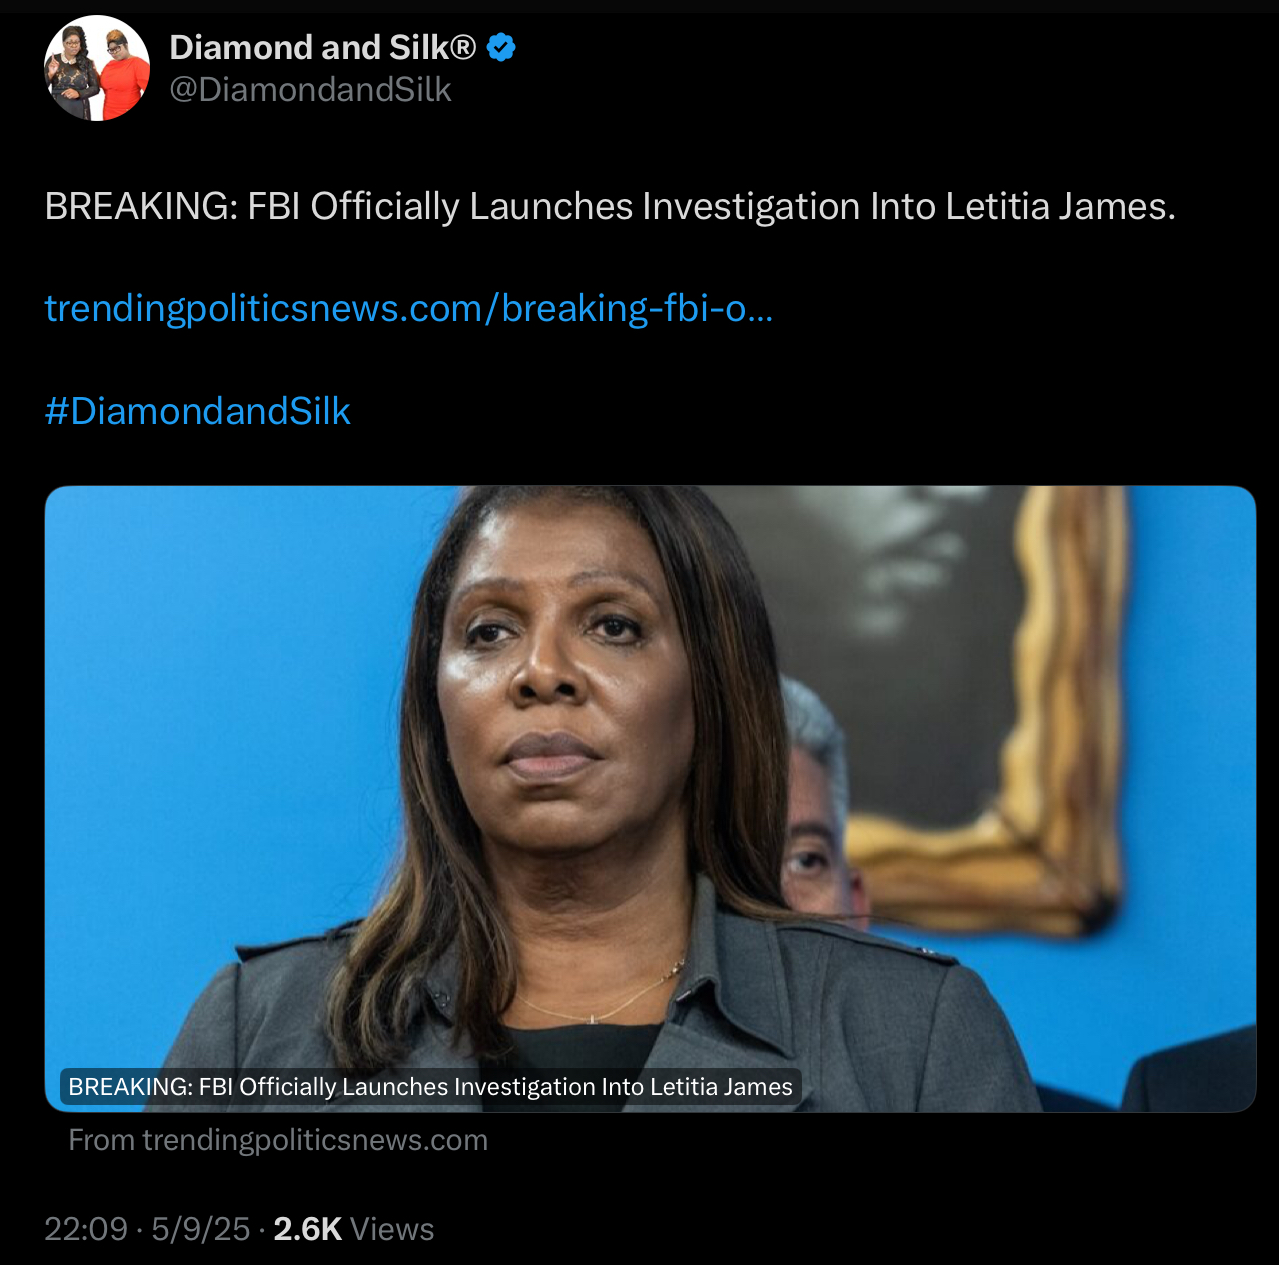View the 2.6K view count
The image size is (1279, 1265).
pyautogui.click(x=308, y=1229)
